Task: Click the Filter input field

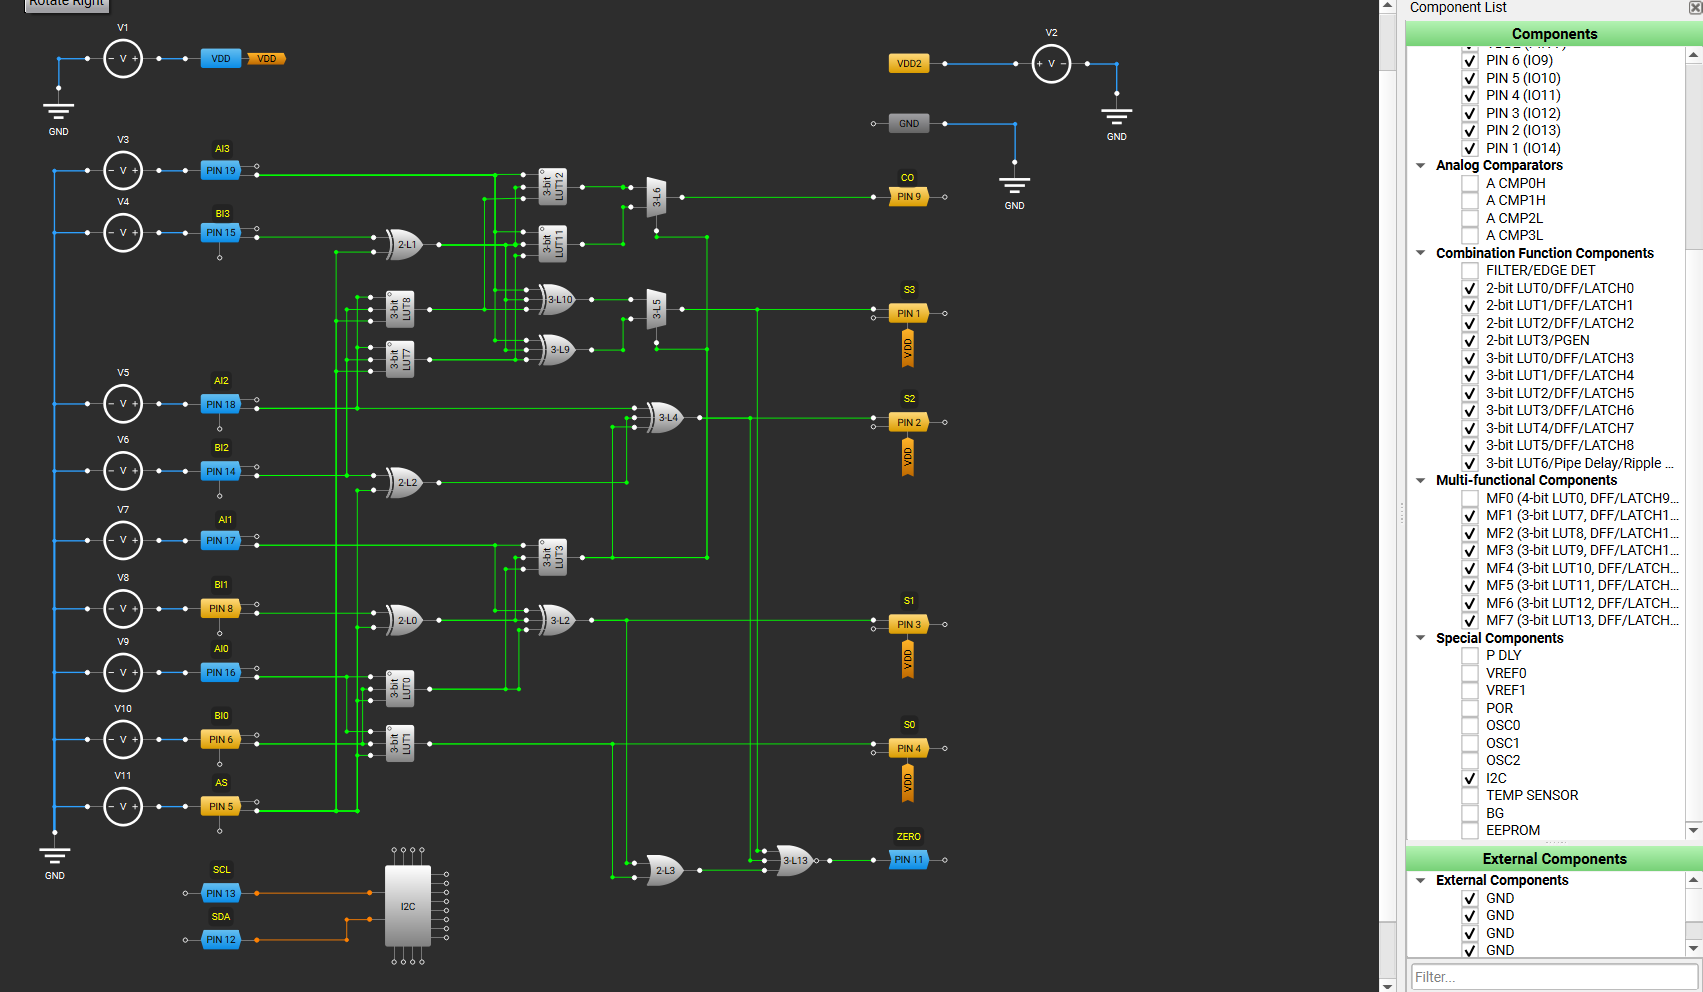Action: (1553, 977)
